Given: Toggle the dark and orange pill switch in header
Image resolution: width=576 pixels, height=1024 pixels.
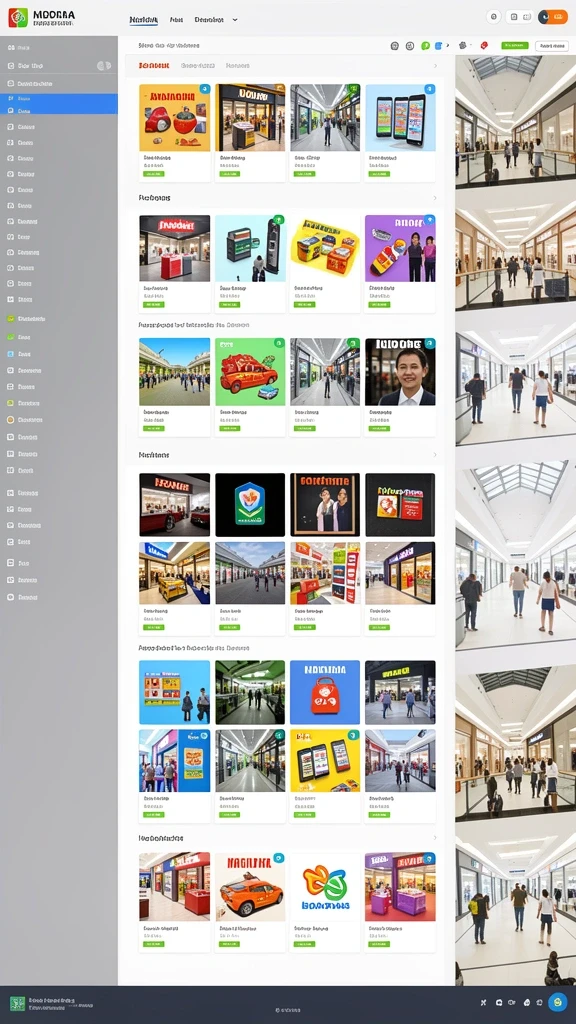Looking at the screenshot, I should tap(552, 17).
